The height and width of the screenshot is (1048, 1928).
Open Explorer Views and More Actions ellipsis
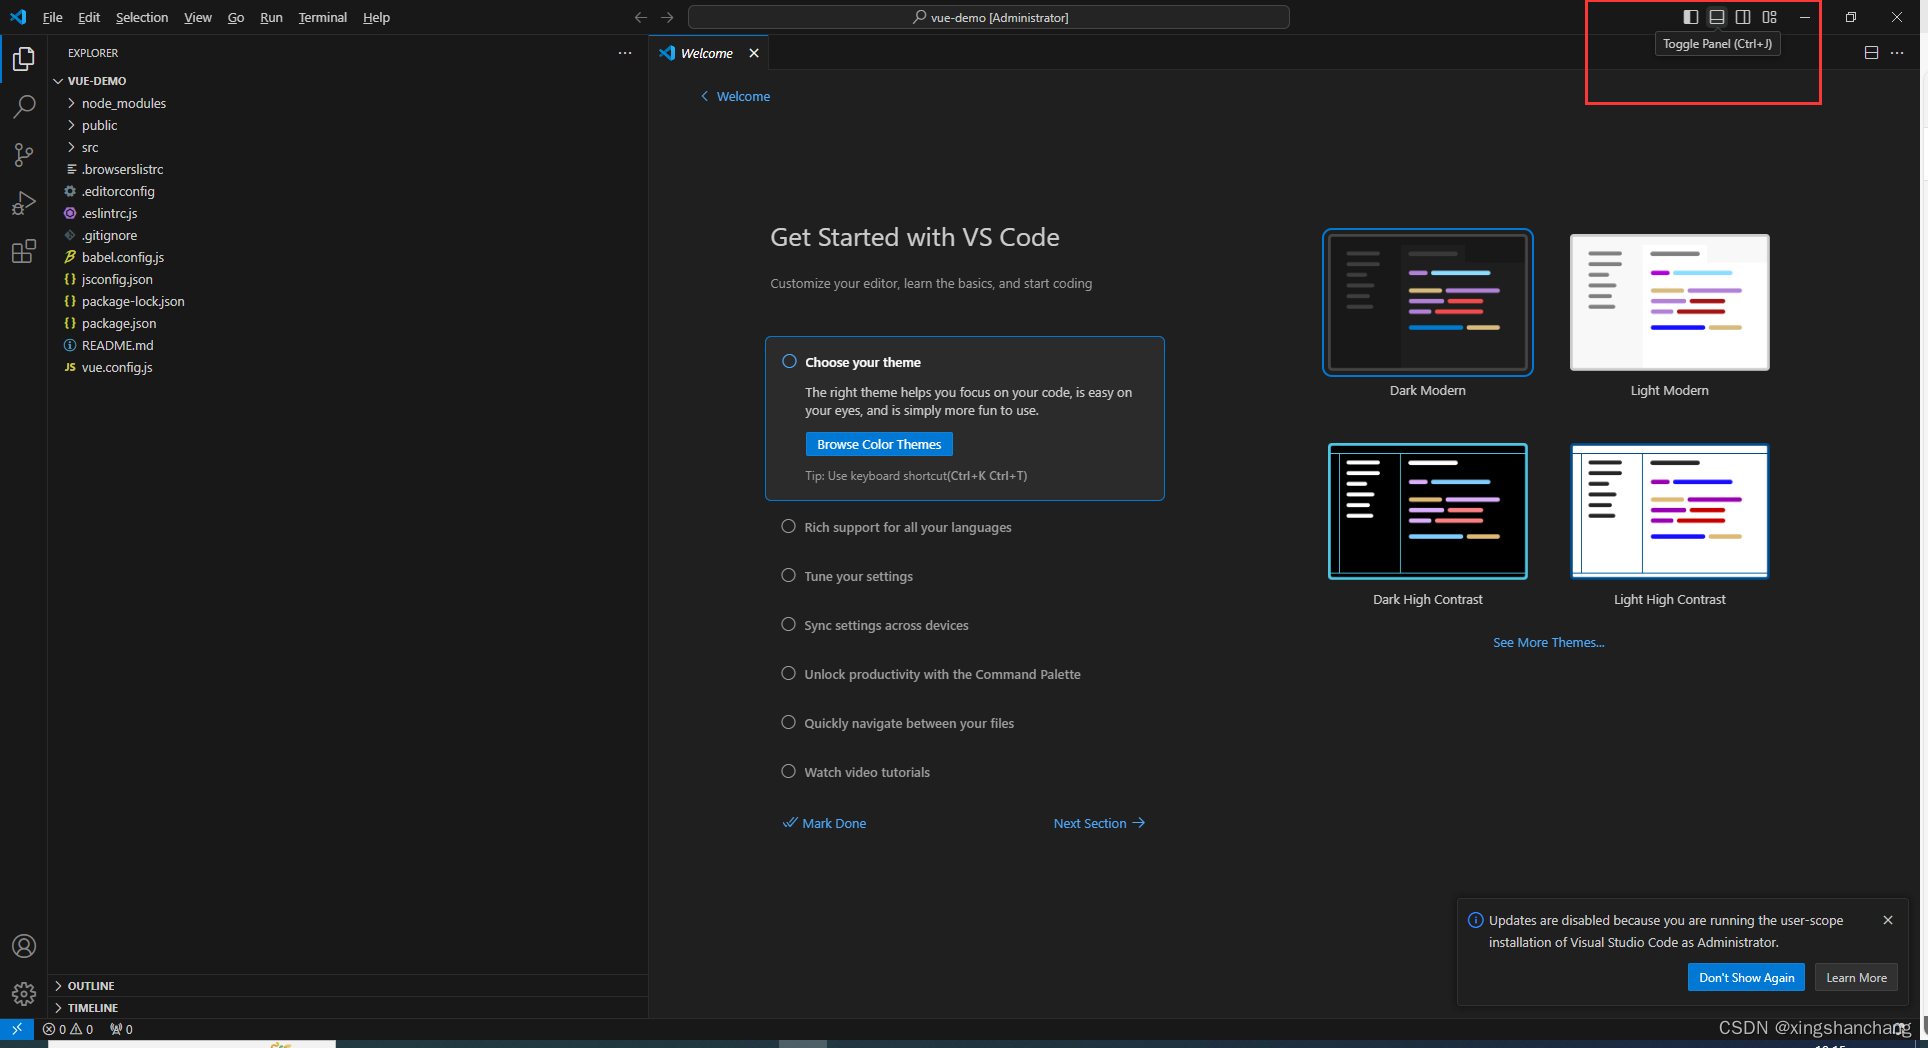coord(625,53)
